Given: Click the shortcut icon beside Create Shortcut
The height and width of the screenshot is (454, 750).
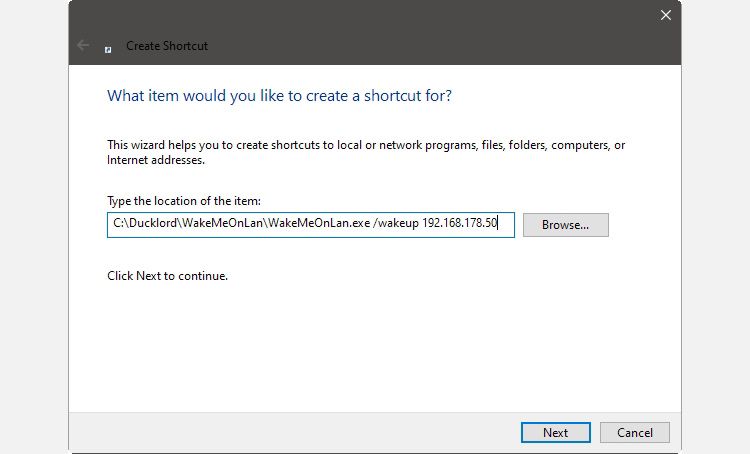Looking at the screenshot, I should [108, 47].
